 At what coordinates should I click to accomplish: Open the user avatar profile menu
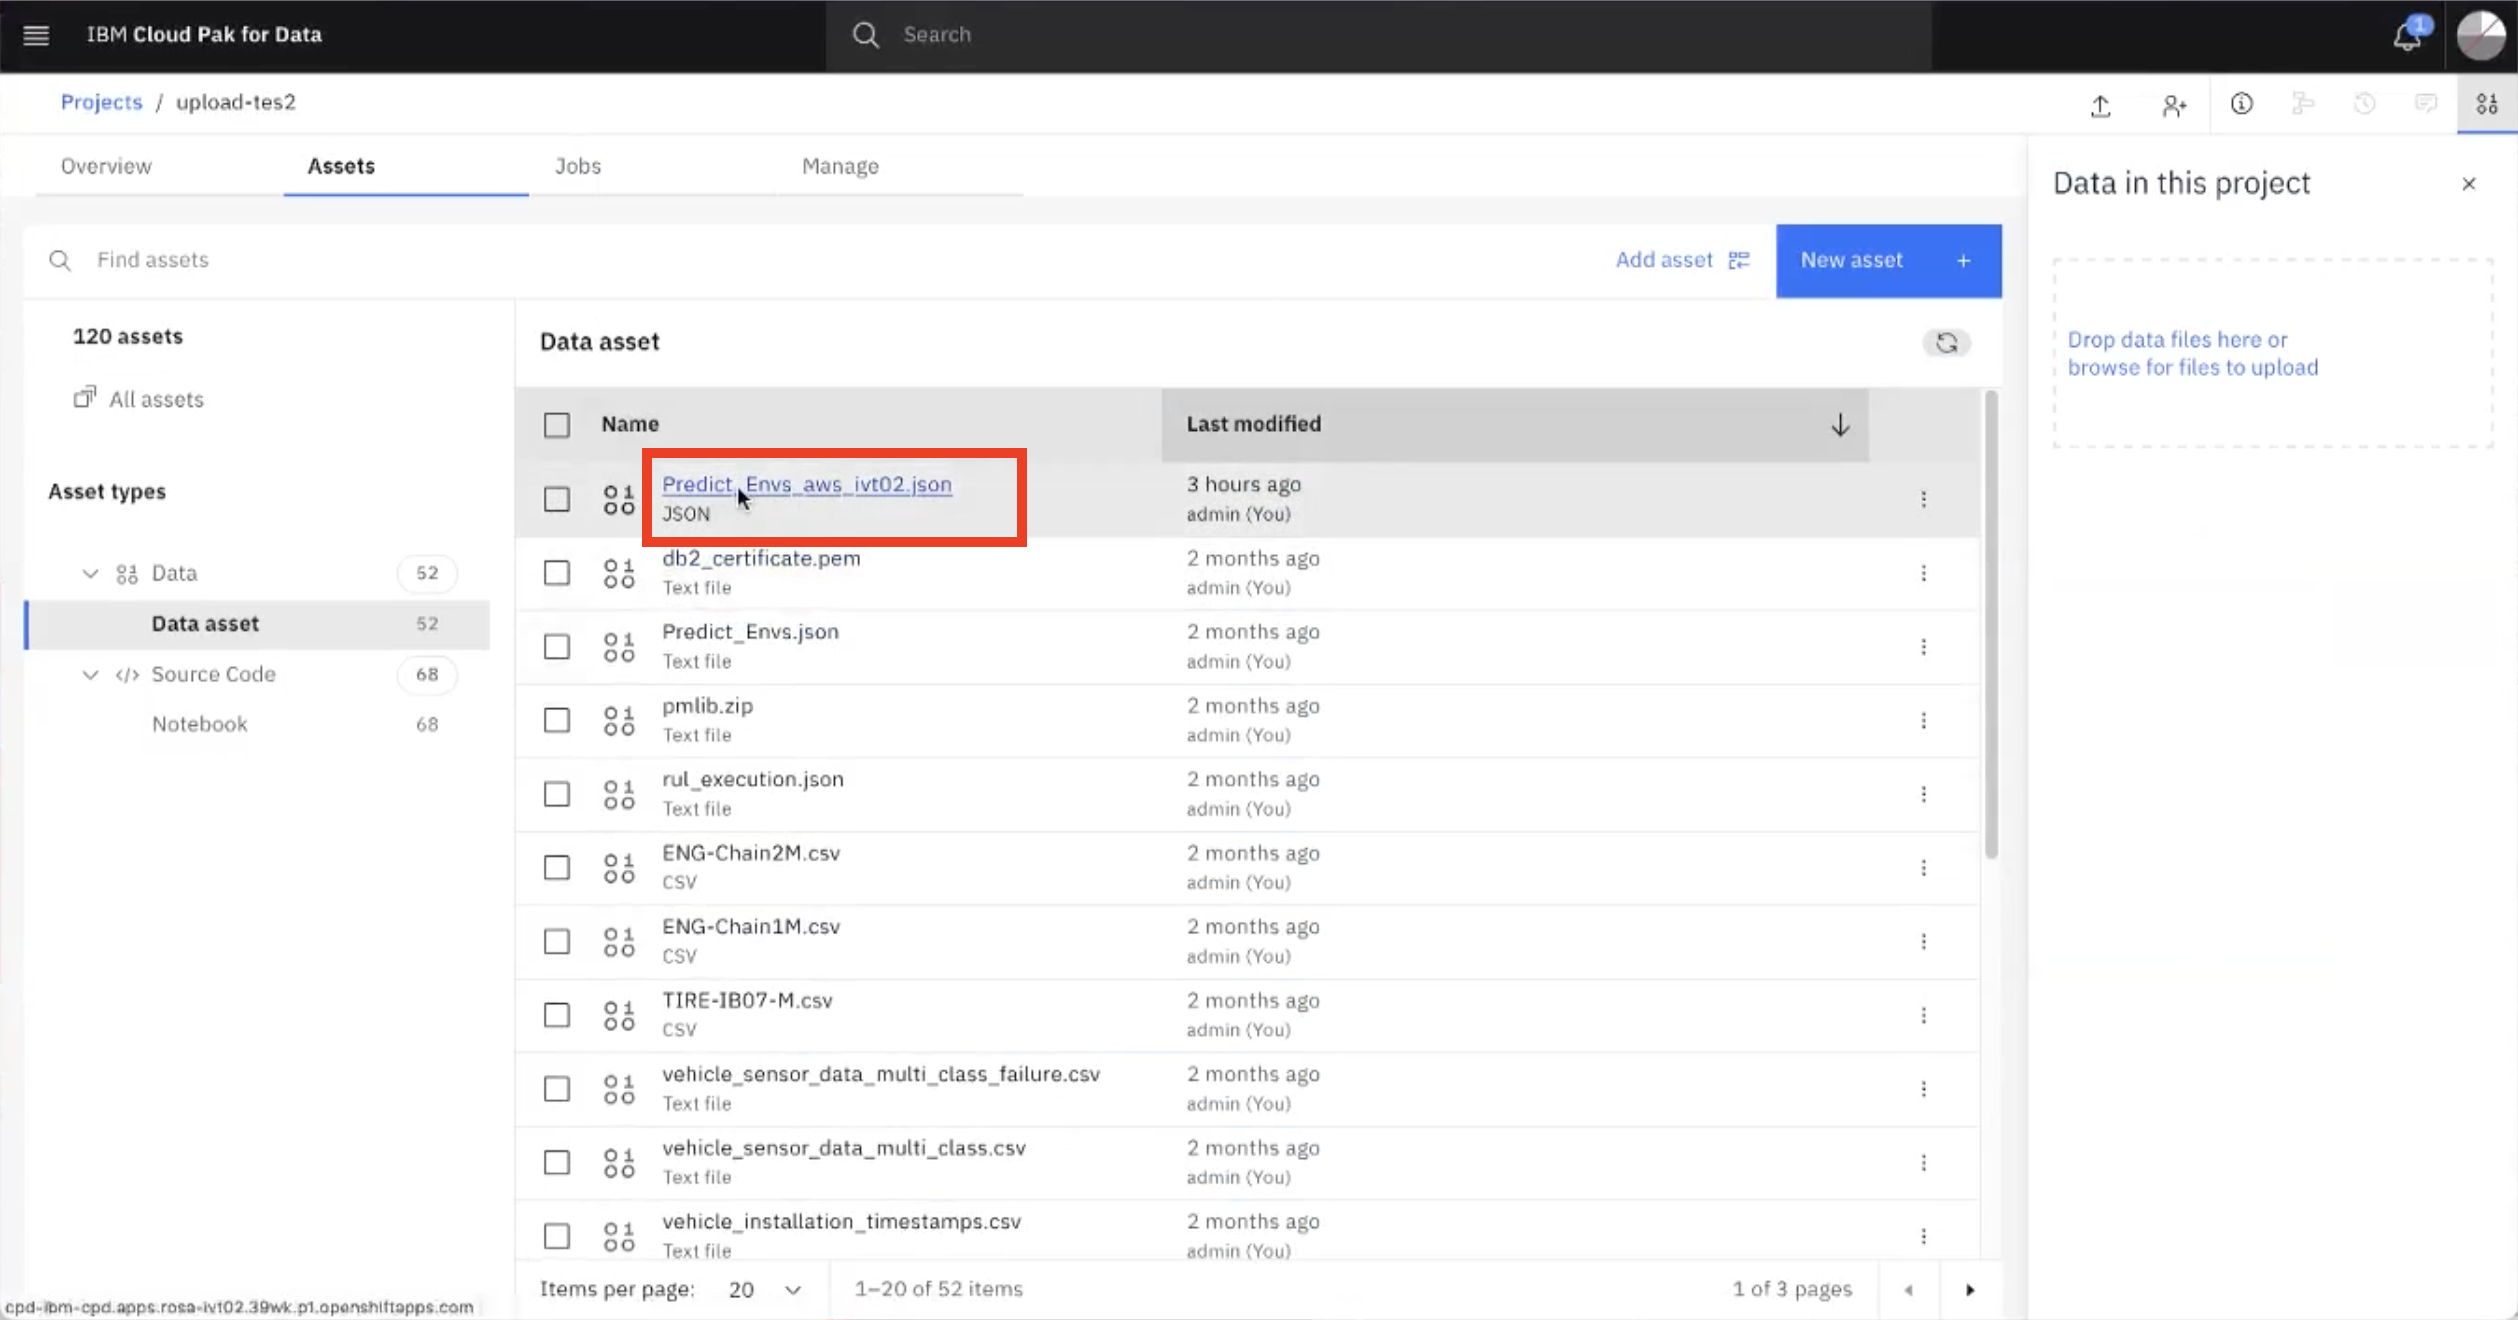pos(2481,35)
